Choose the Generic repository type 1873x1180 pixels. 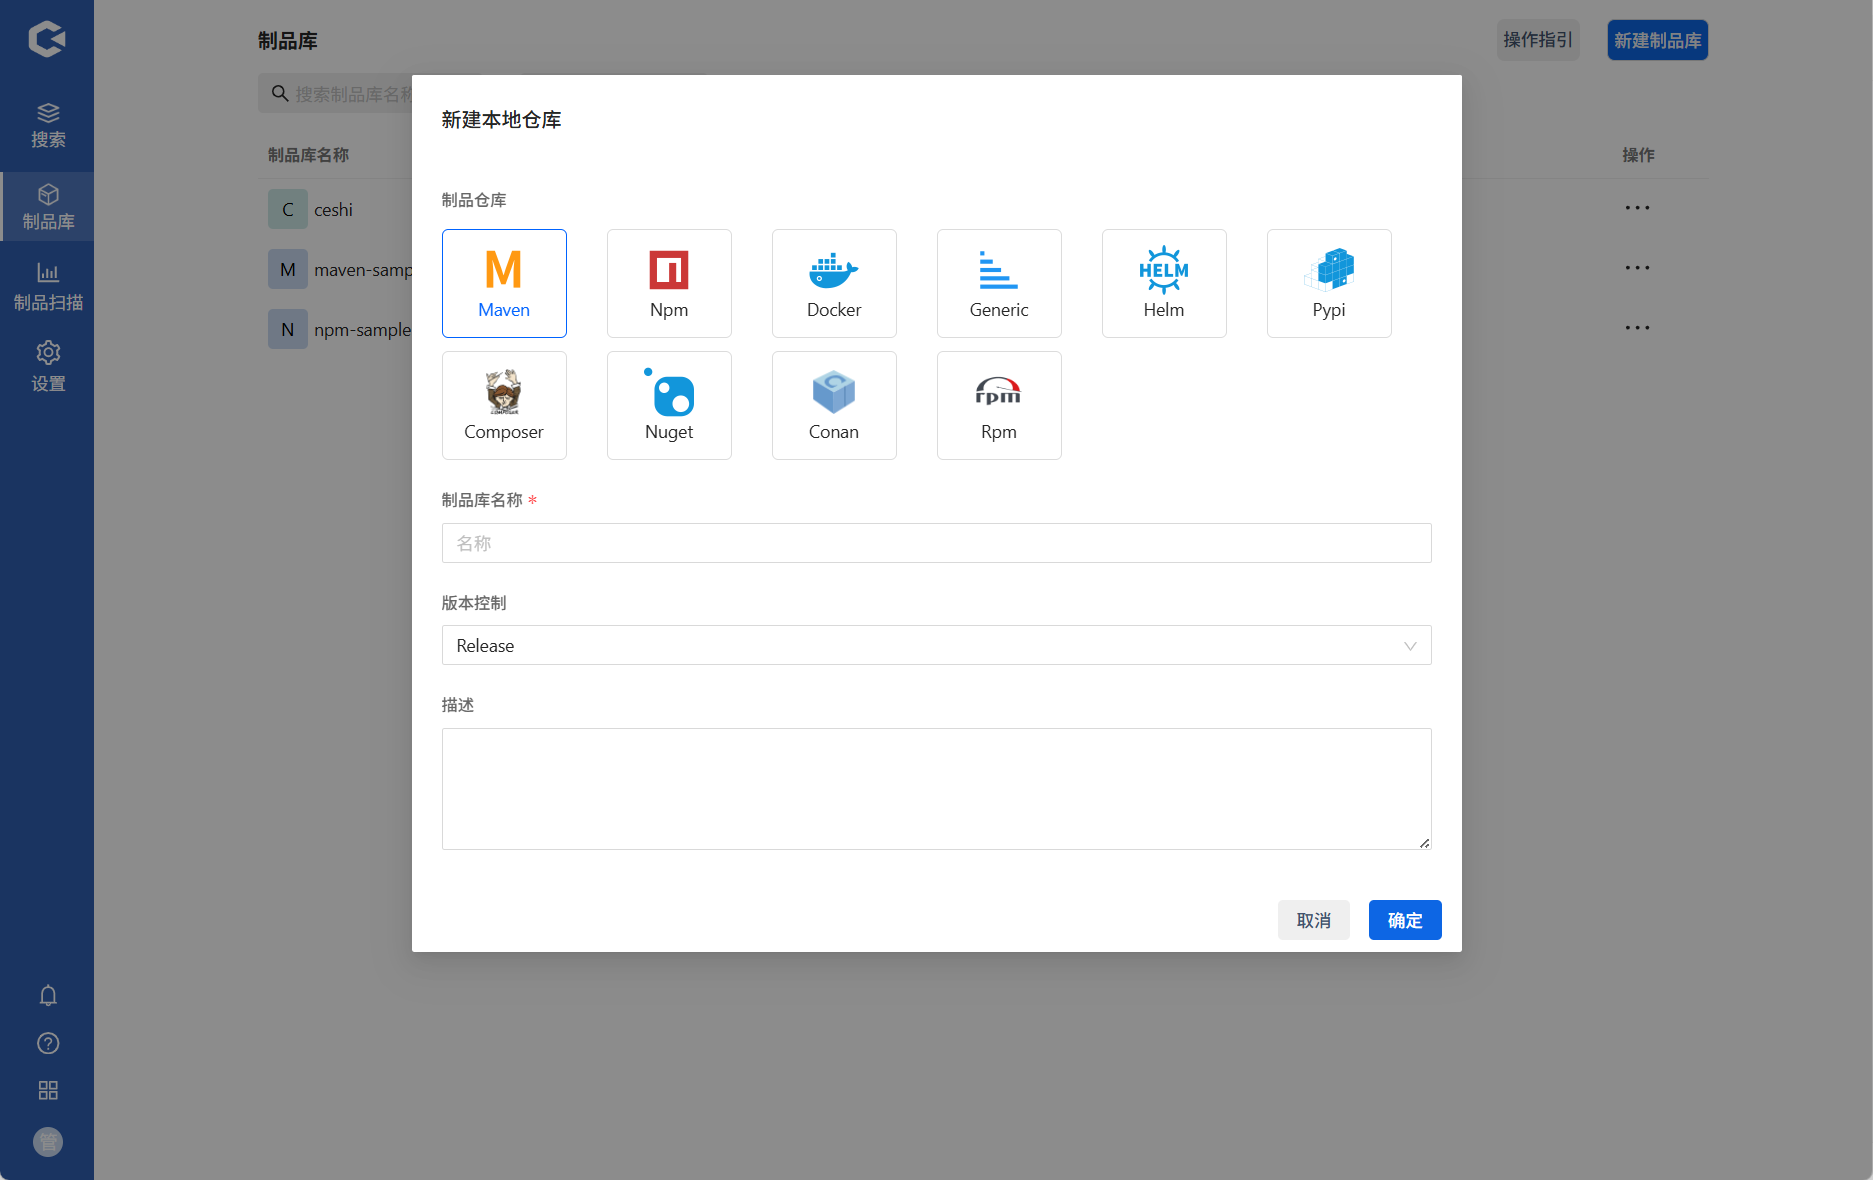[x=999, y=283]
